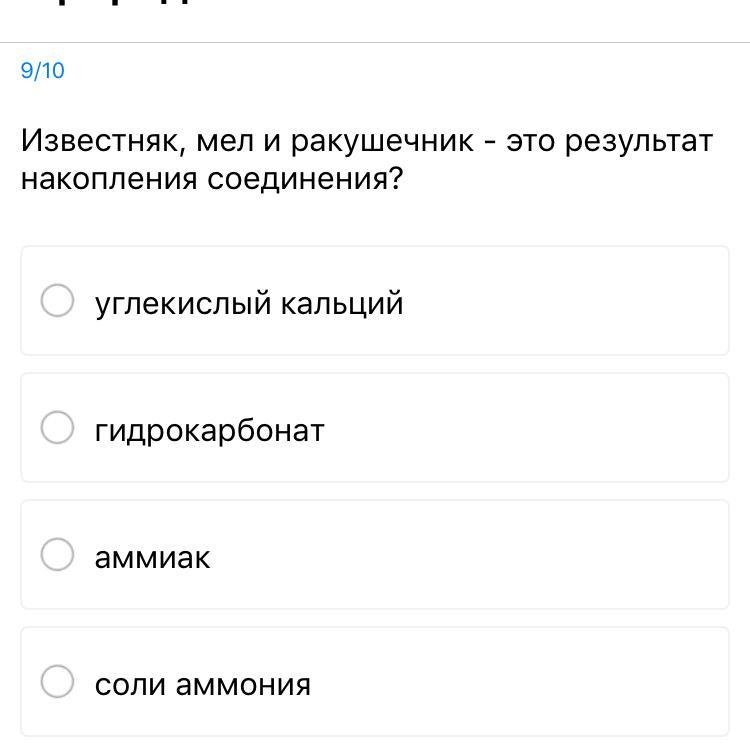Tap the соли аммония label text
The image size is (750, 750).
(x=203, y=684)
